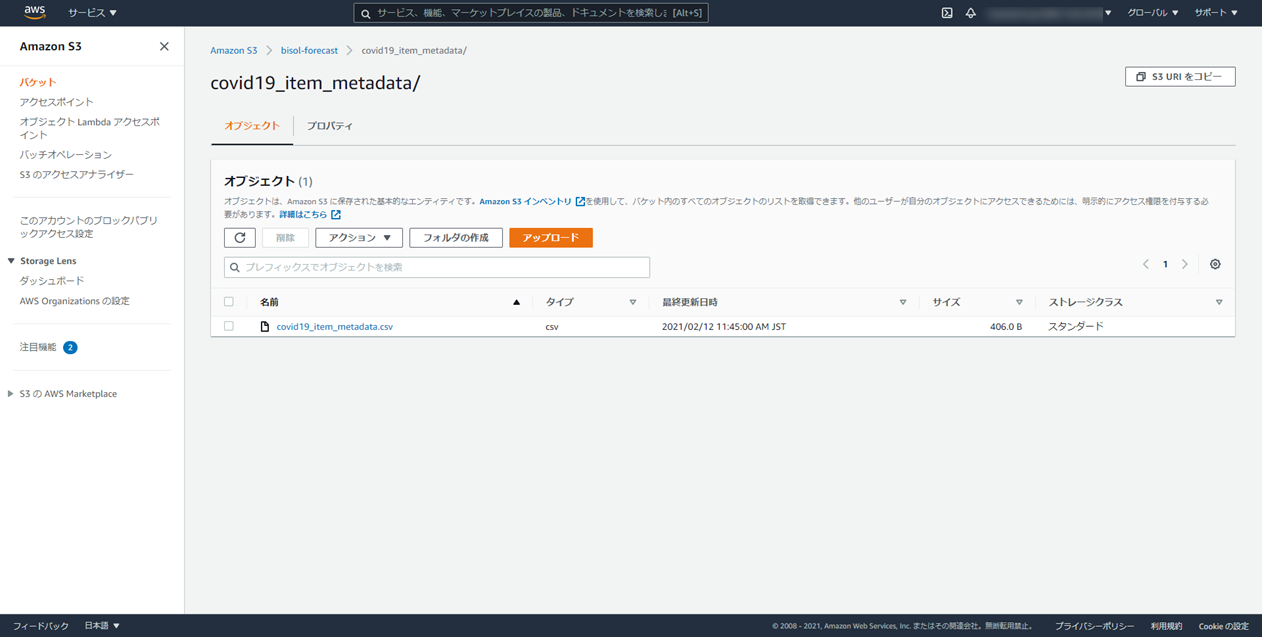Click the S3 URI copy button

tap(1180, 77)
